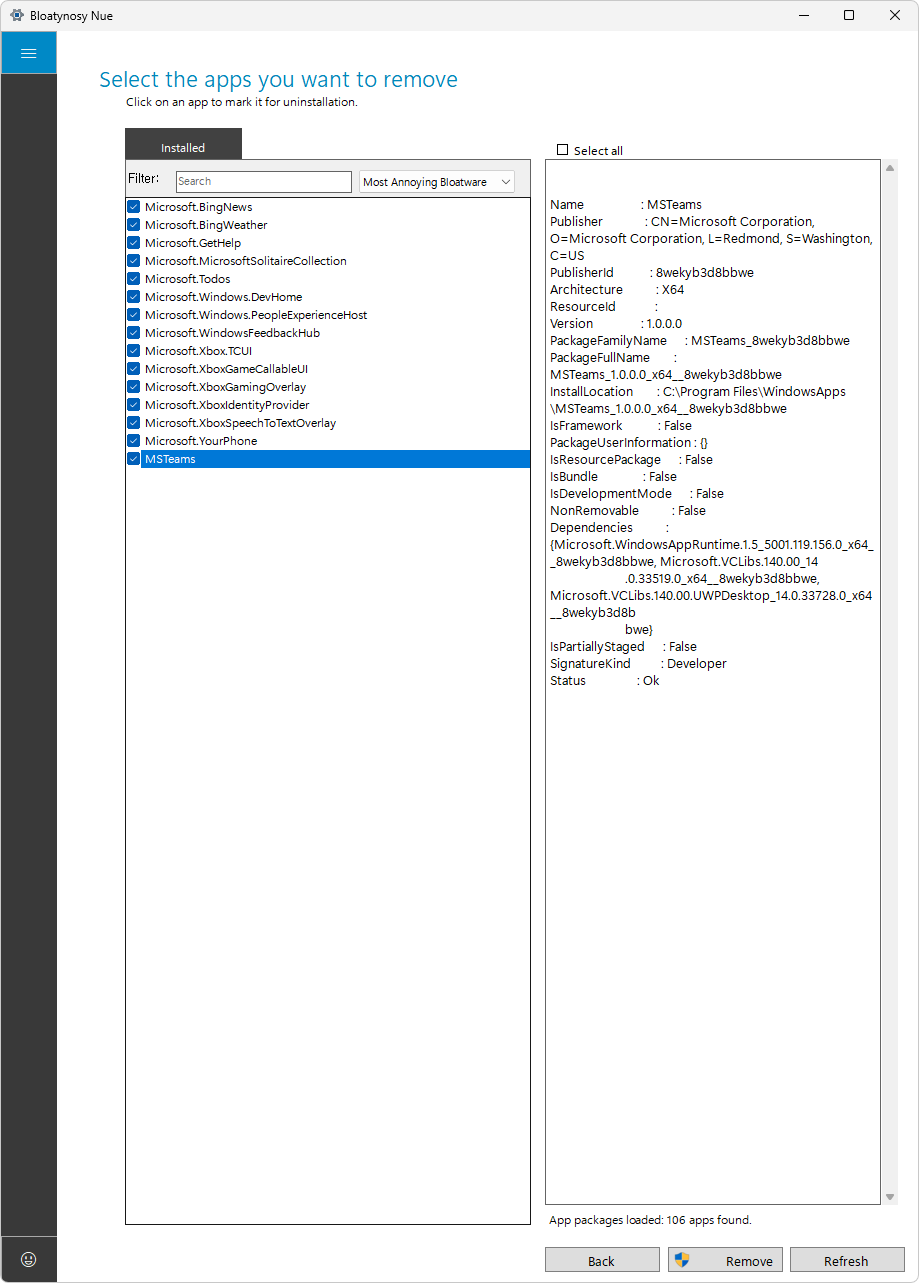Uncheck the MSTeams checkbox

pyautogui.click(x=133, y=459)
